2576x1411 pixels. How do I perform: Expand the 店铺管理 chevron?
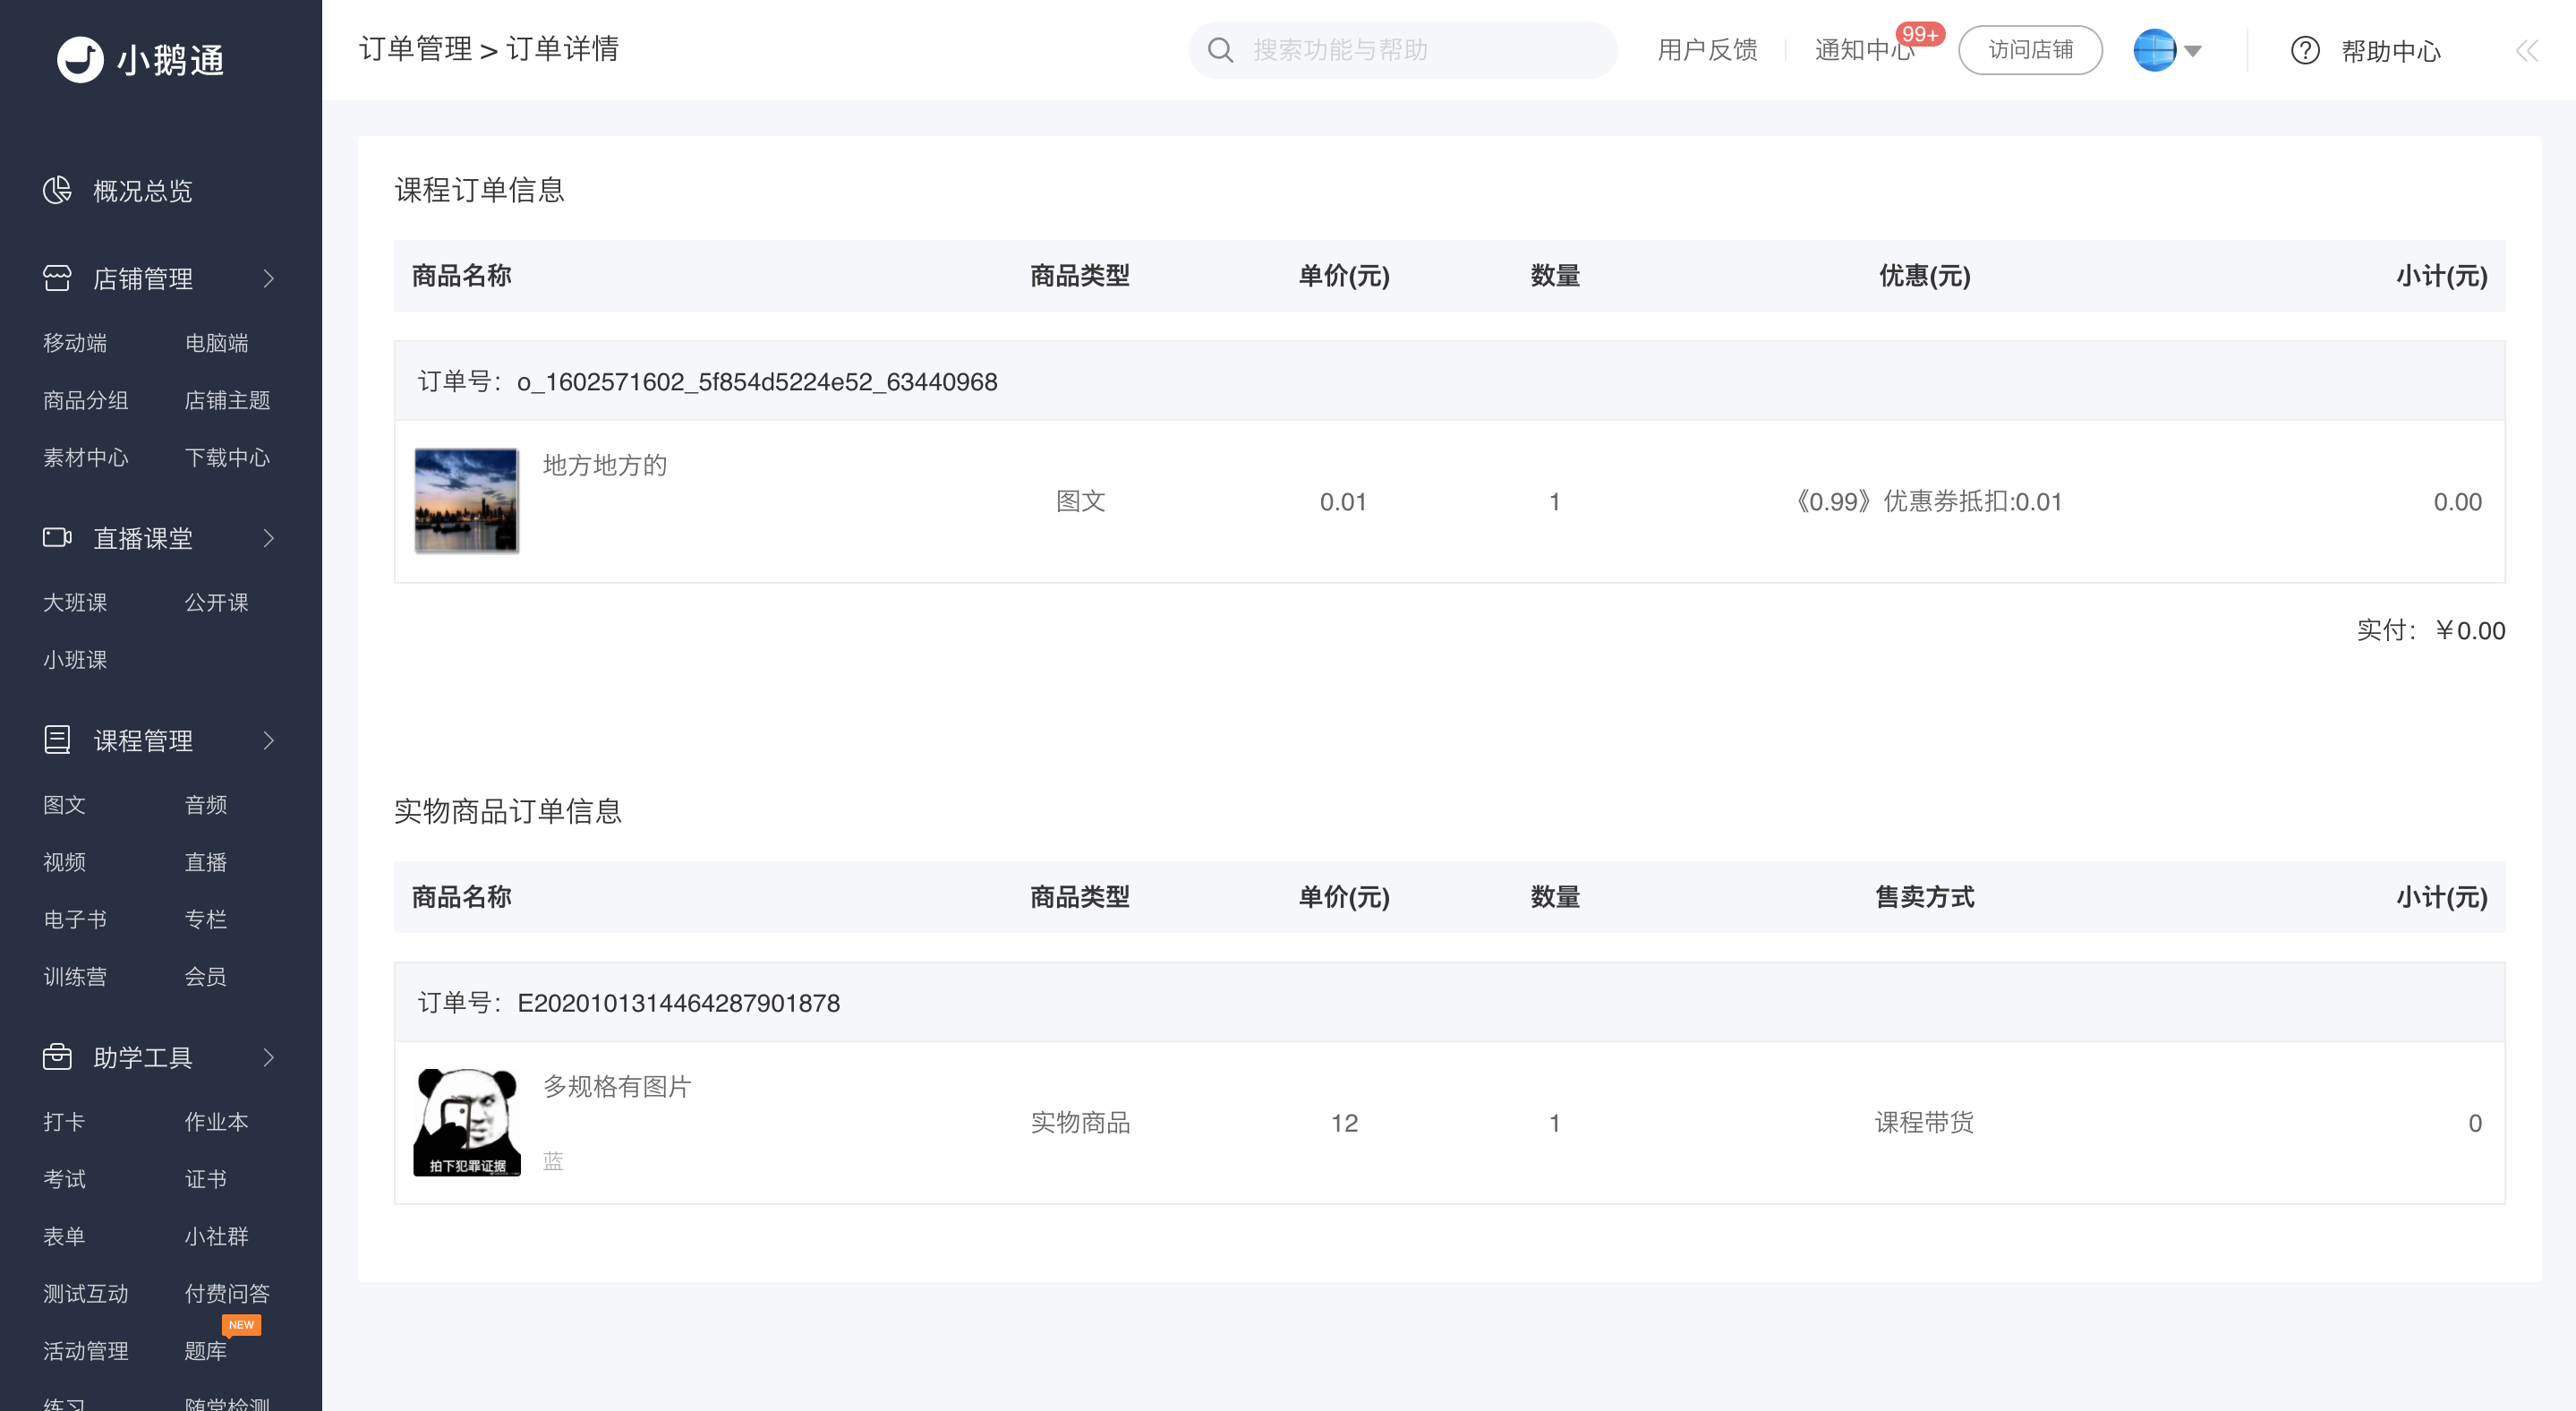coord(268,278)
